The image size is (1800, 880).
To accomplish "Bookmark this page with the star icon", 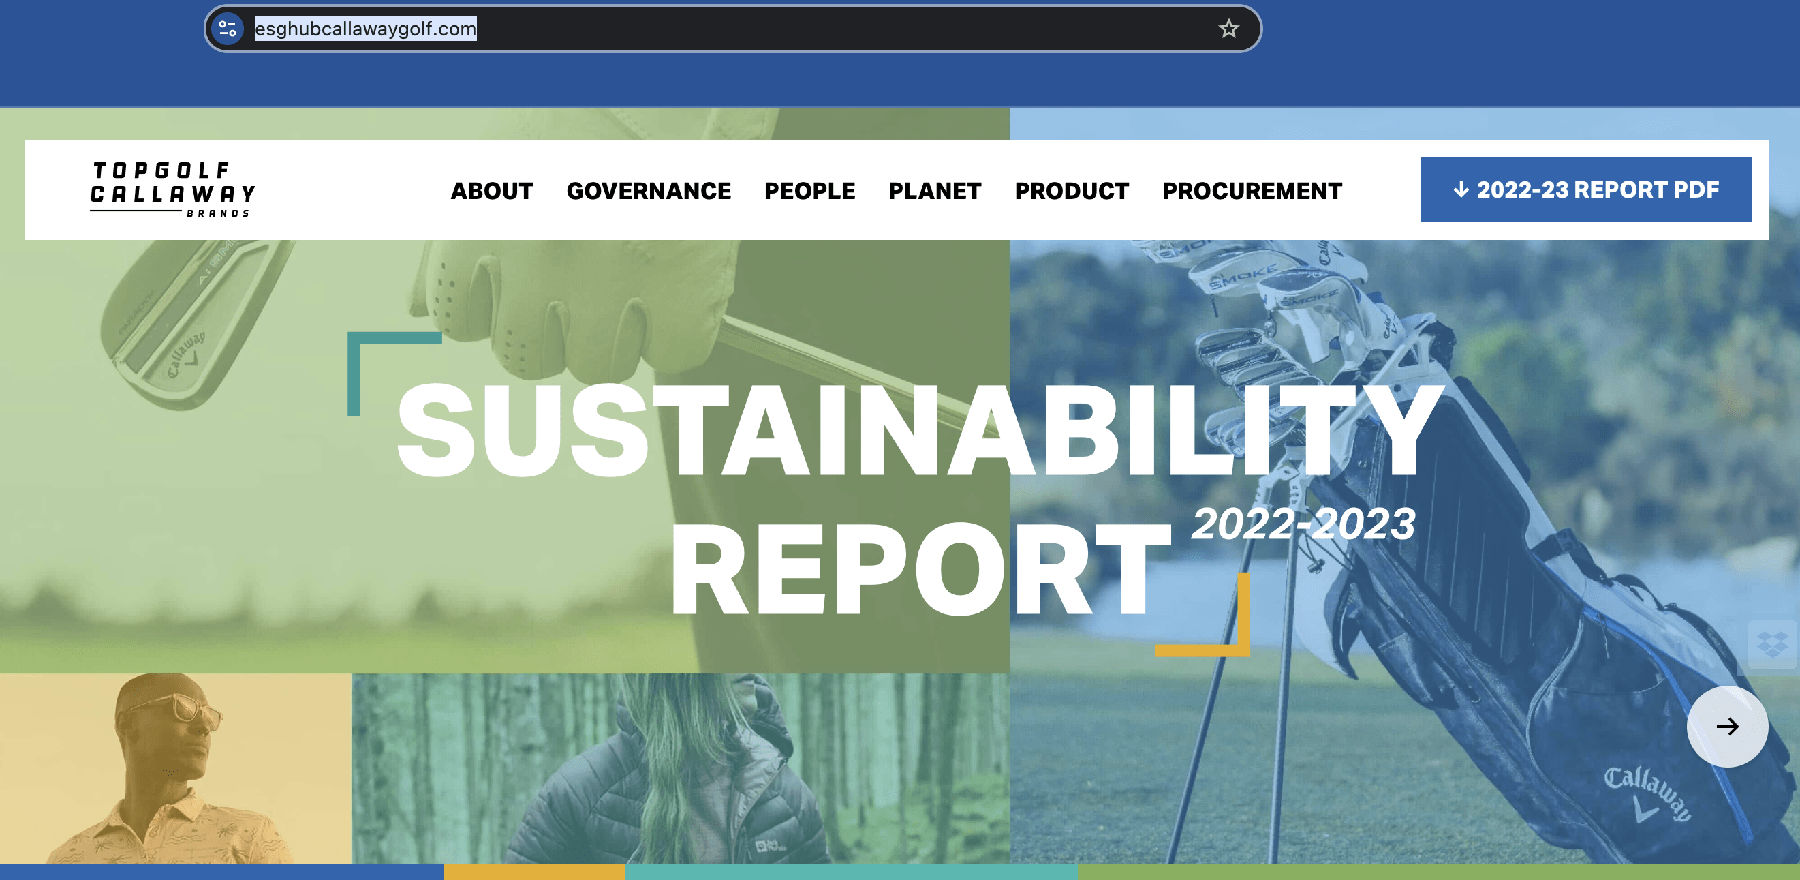I will click(1229, 29).
